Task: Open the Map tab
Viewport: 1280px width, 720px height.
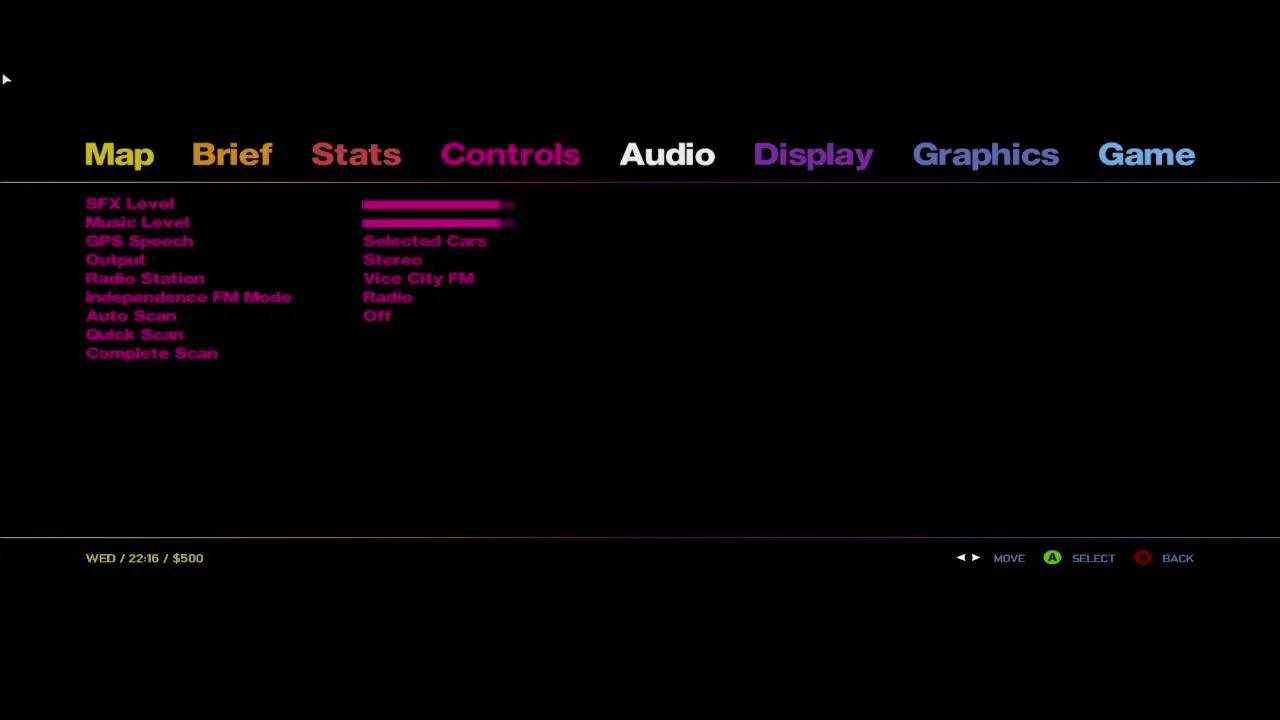Action: [119, 155]
